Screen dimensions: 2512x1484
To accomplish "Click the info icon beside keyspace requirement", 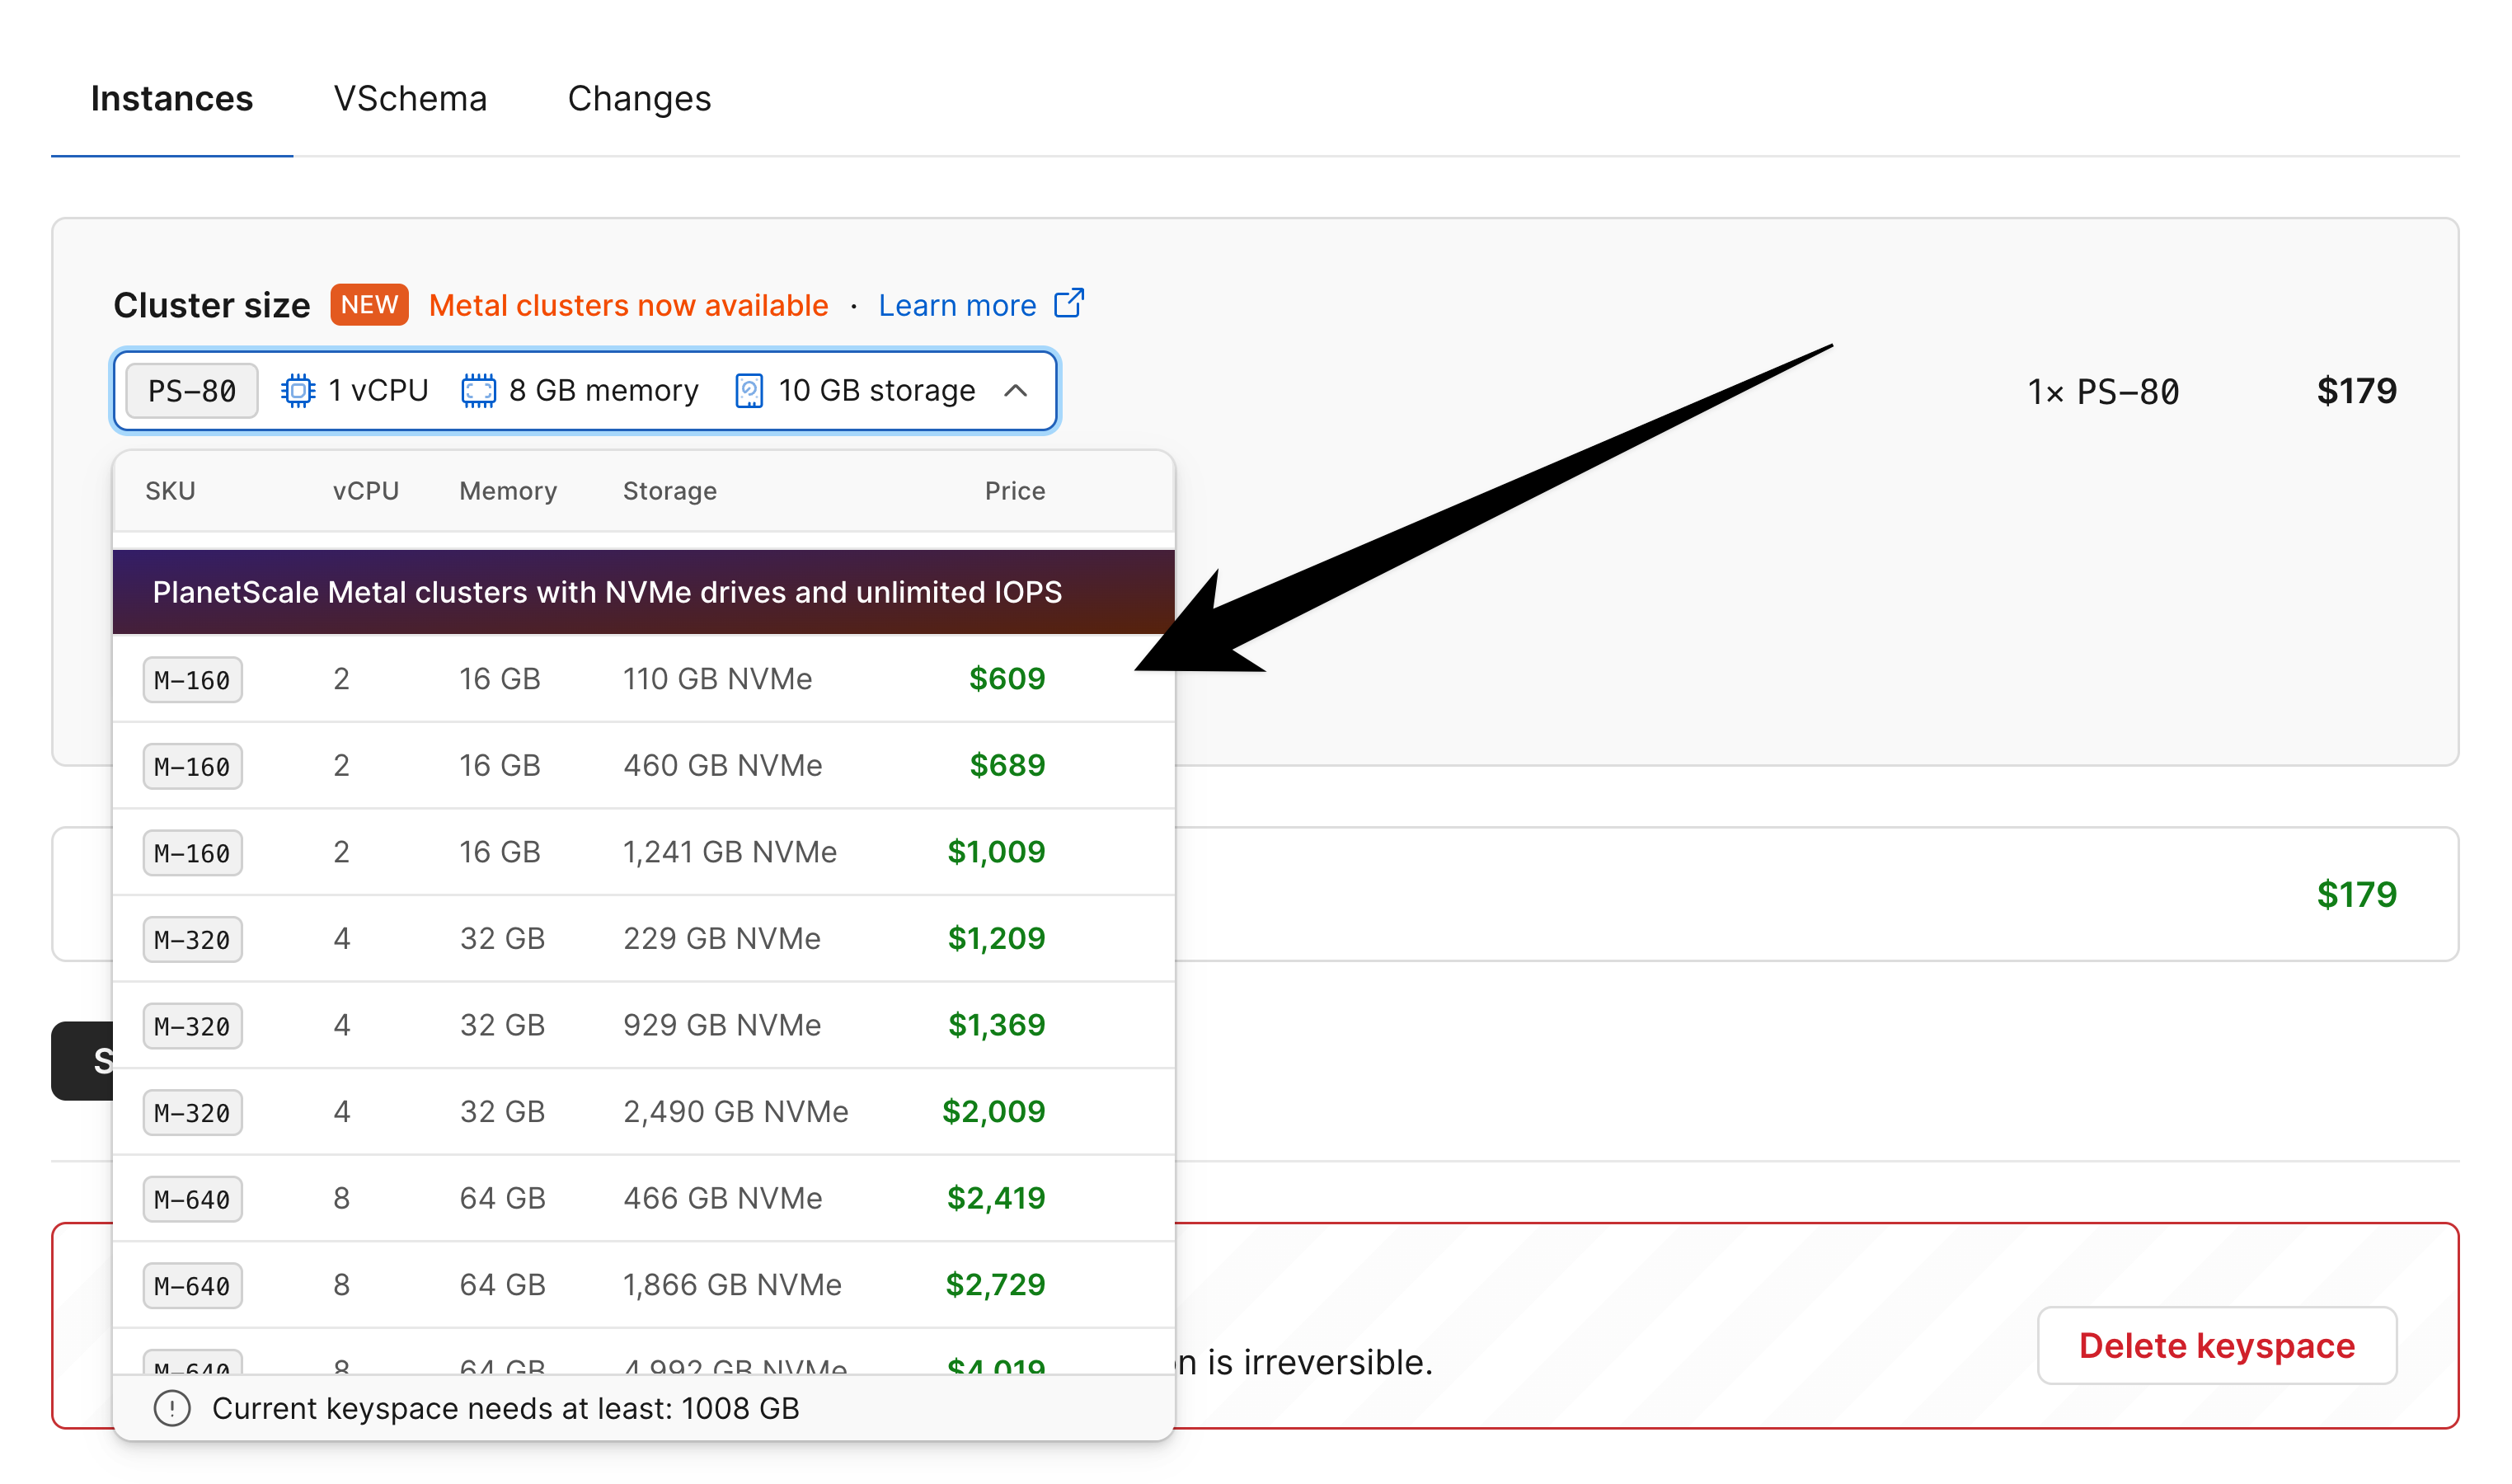I will point(172,1408).
